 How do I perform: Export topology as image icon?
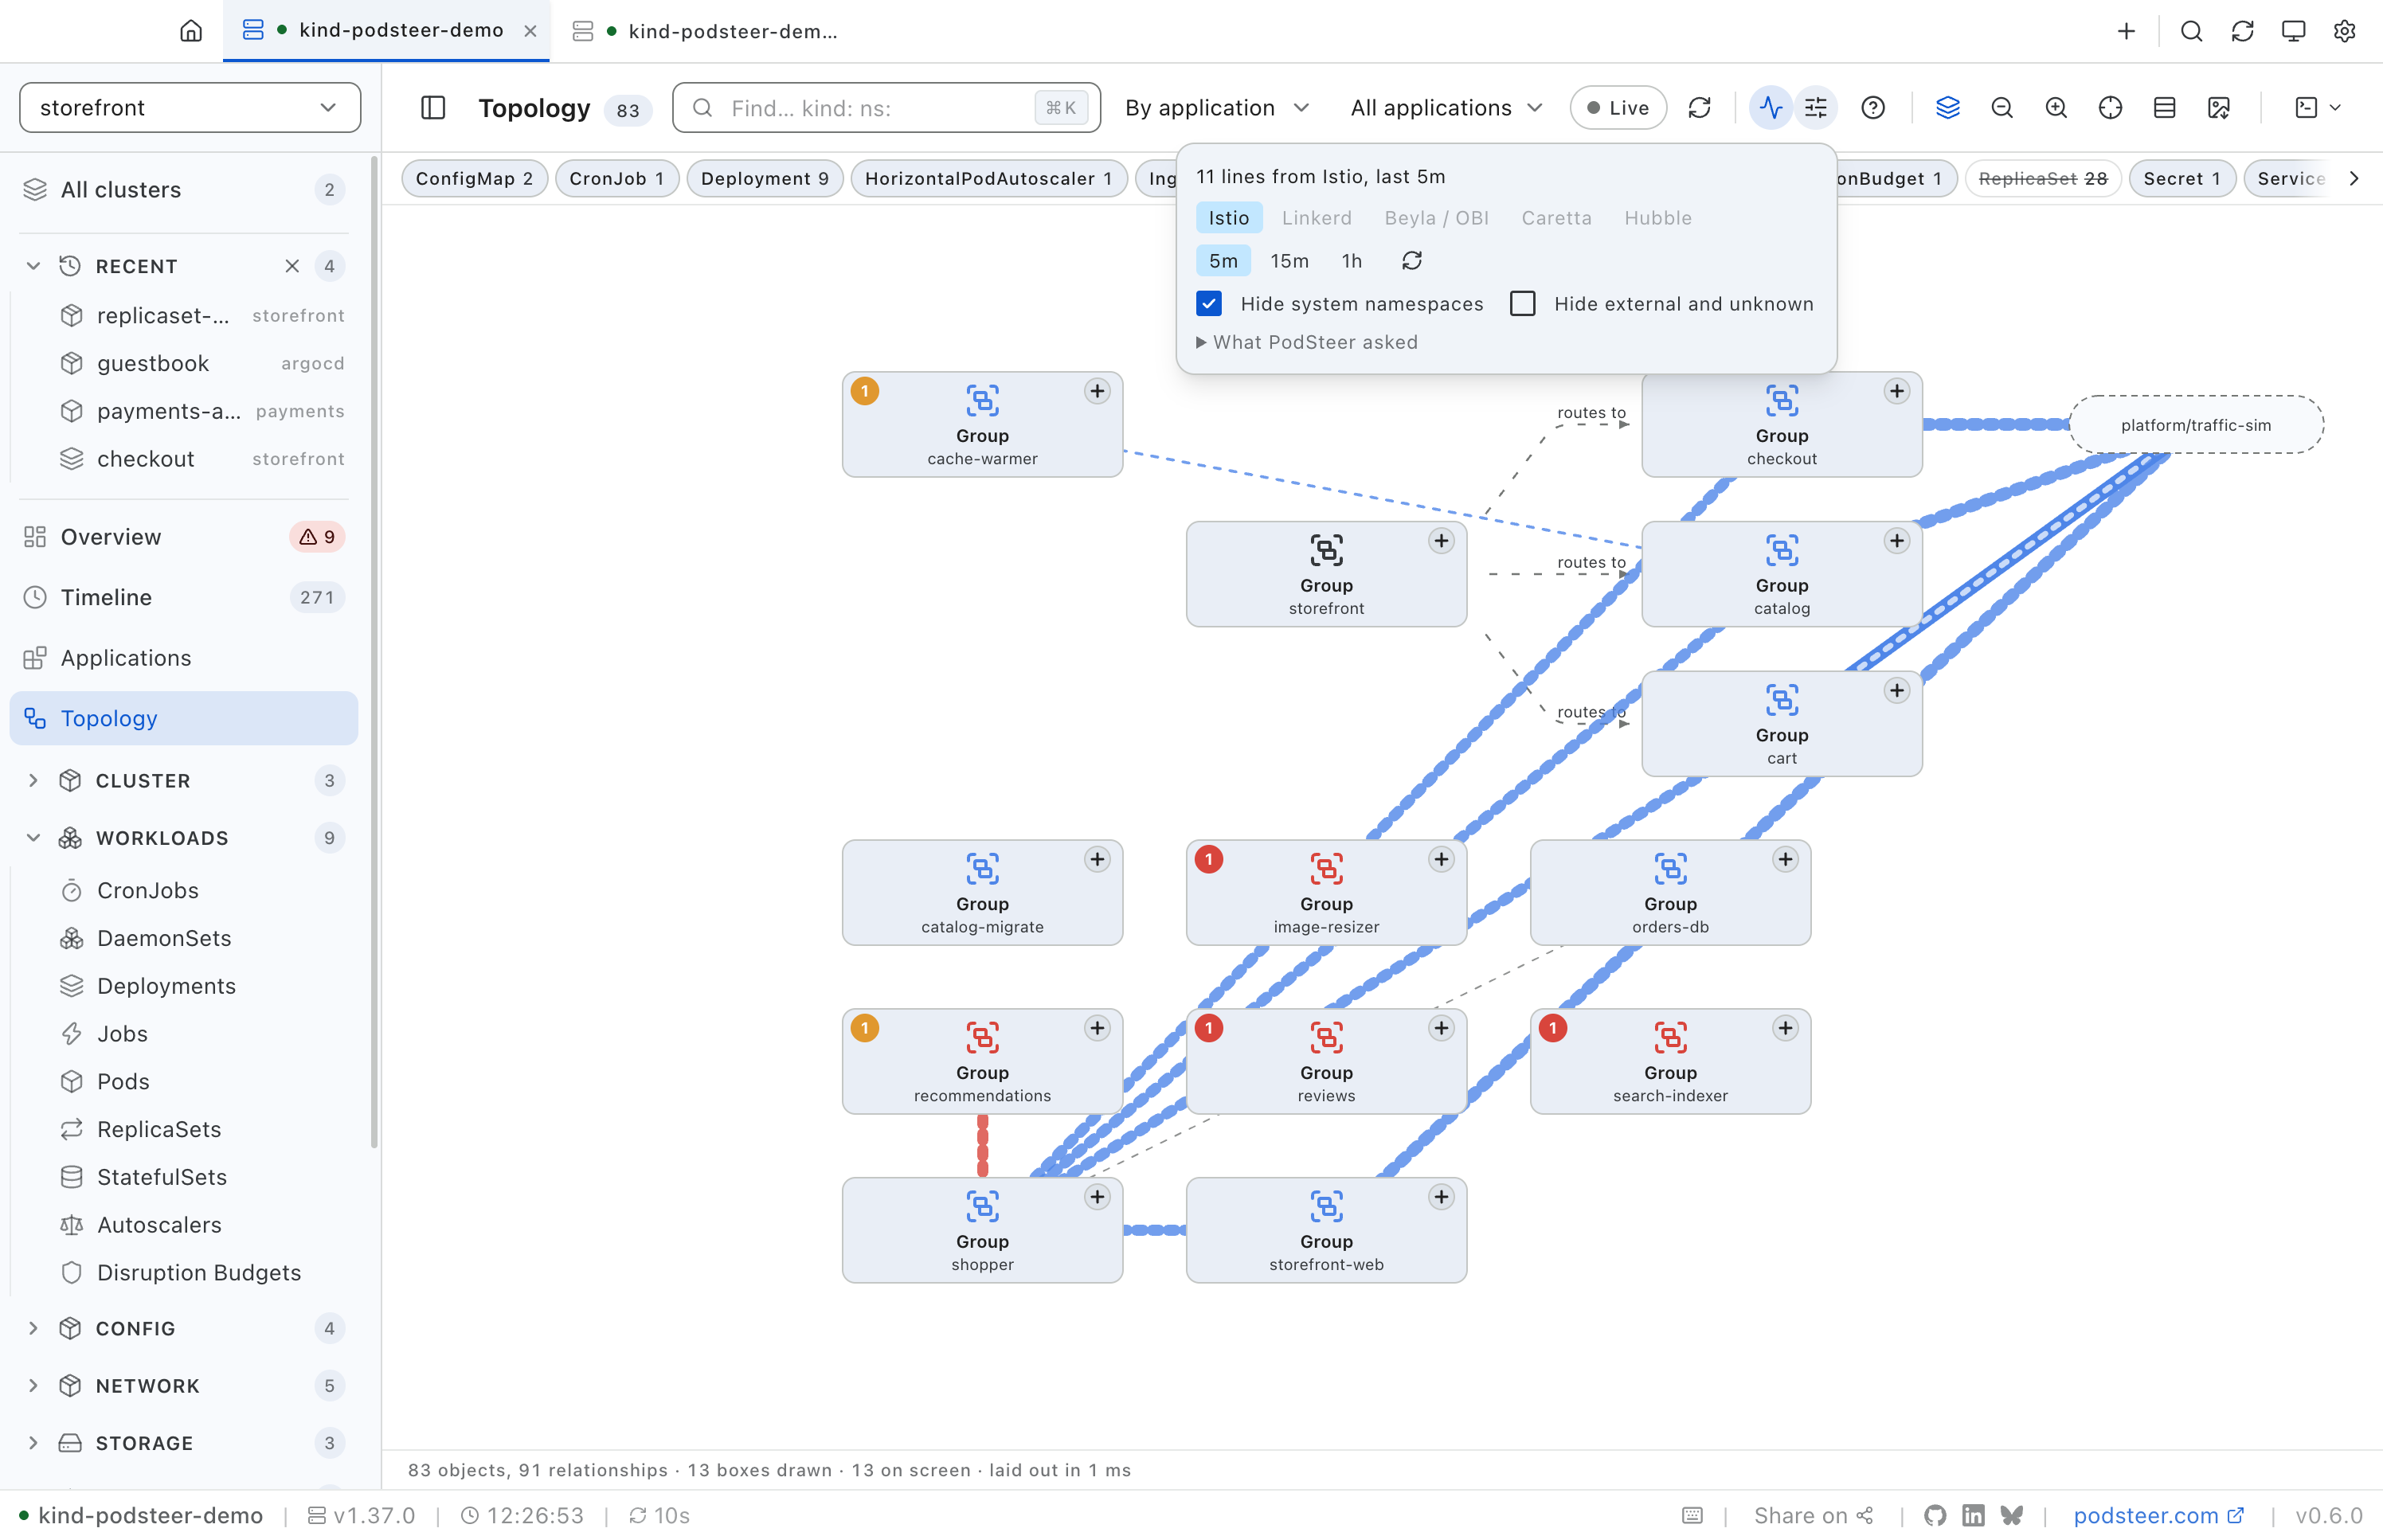(2218, 108)
